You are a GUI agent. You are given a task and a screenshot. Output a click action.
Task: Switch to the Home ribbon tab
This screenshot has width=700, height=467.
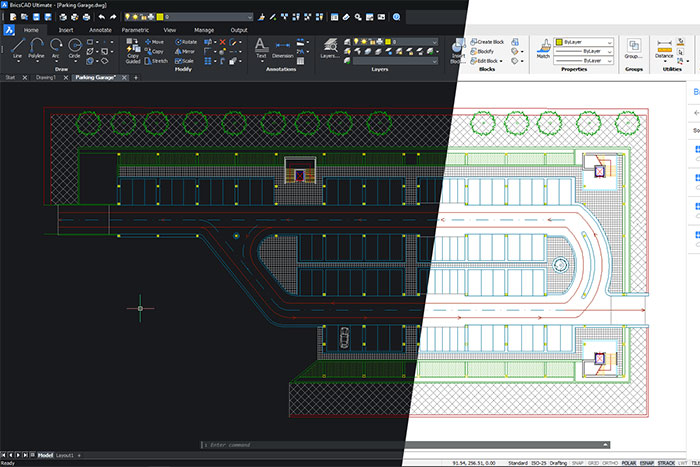(31, 30)
